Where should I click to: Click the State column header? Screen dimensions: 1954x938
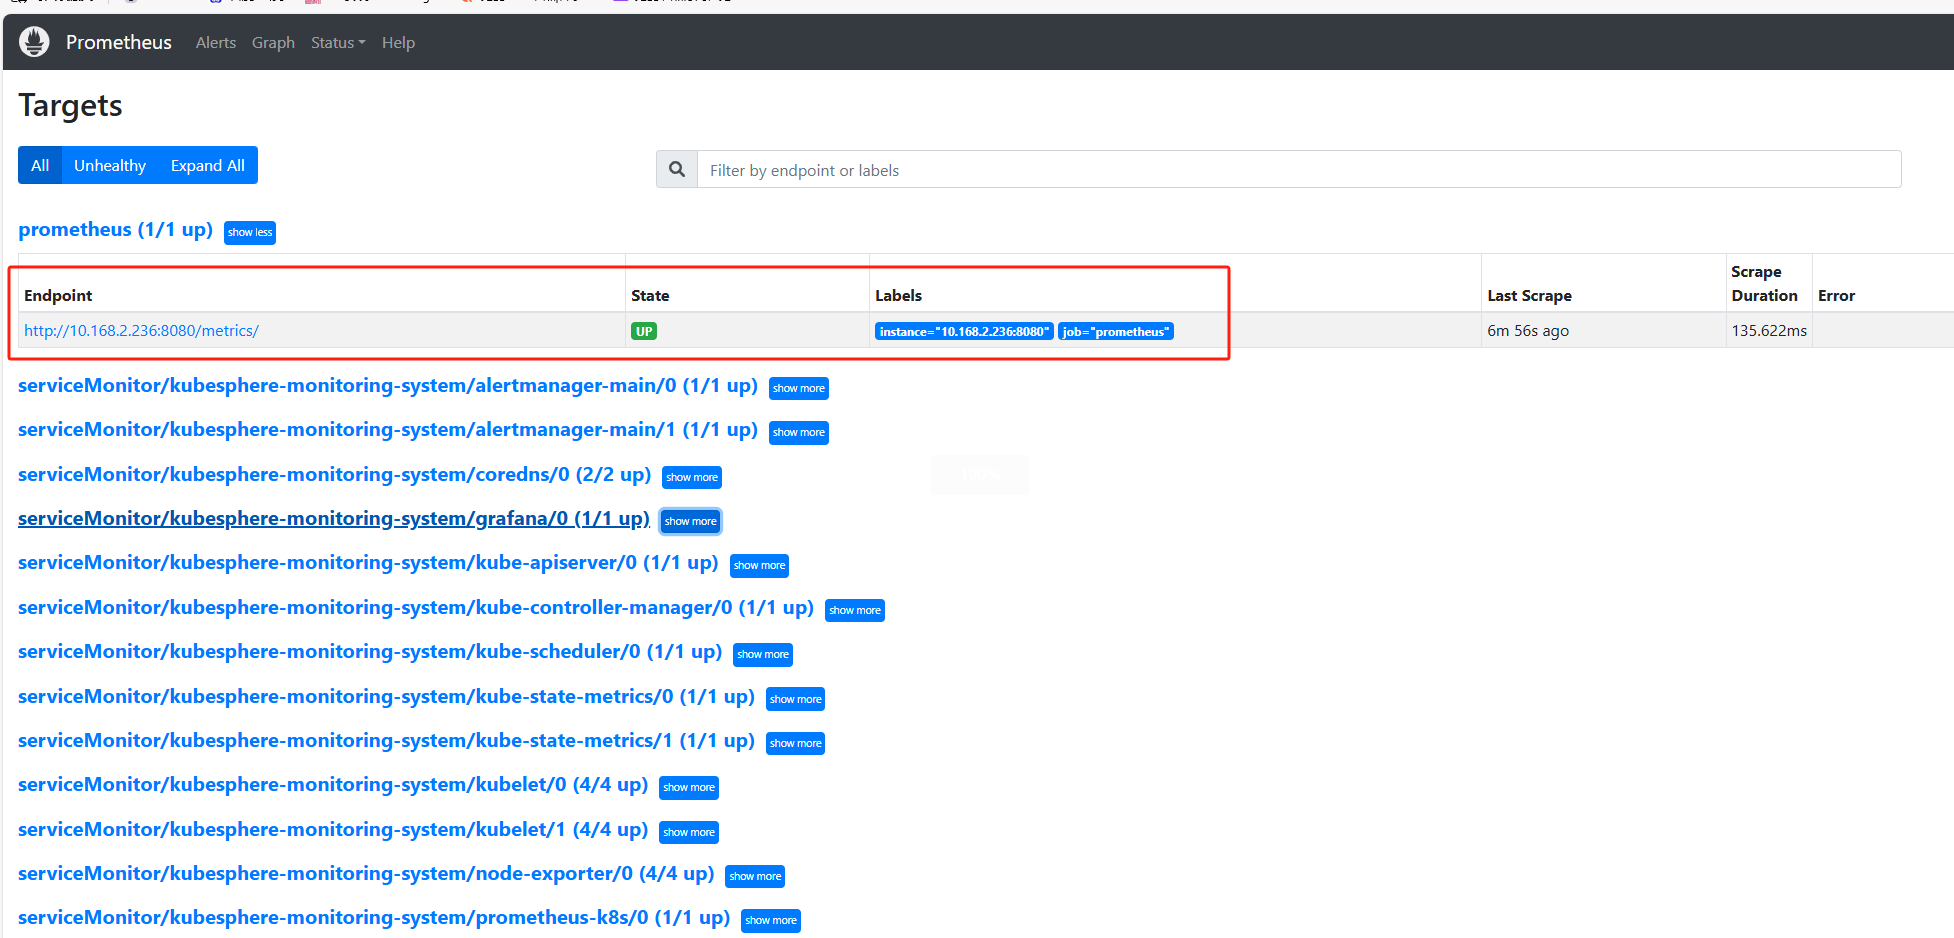point(650,295)
